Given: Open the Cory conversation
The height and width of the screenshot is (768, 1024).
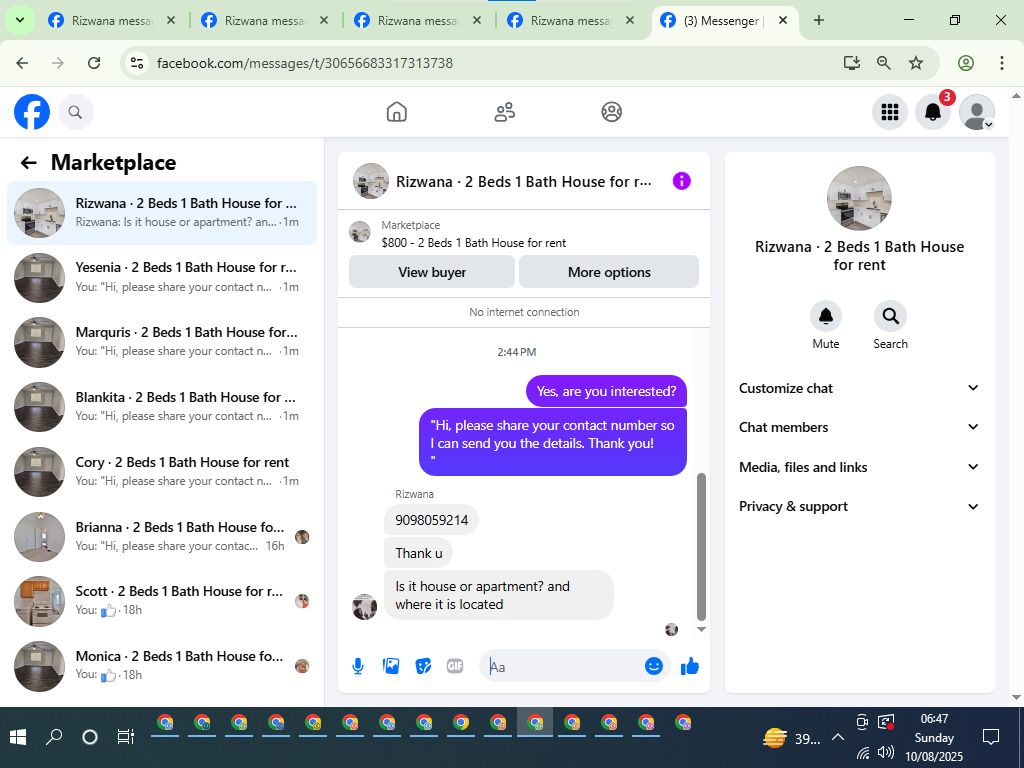Looking at the screenshot, I should (x=162, y=472).
